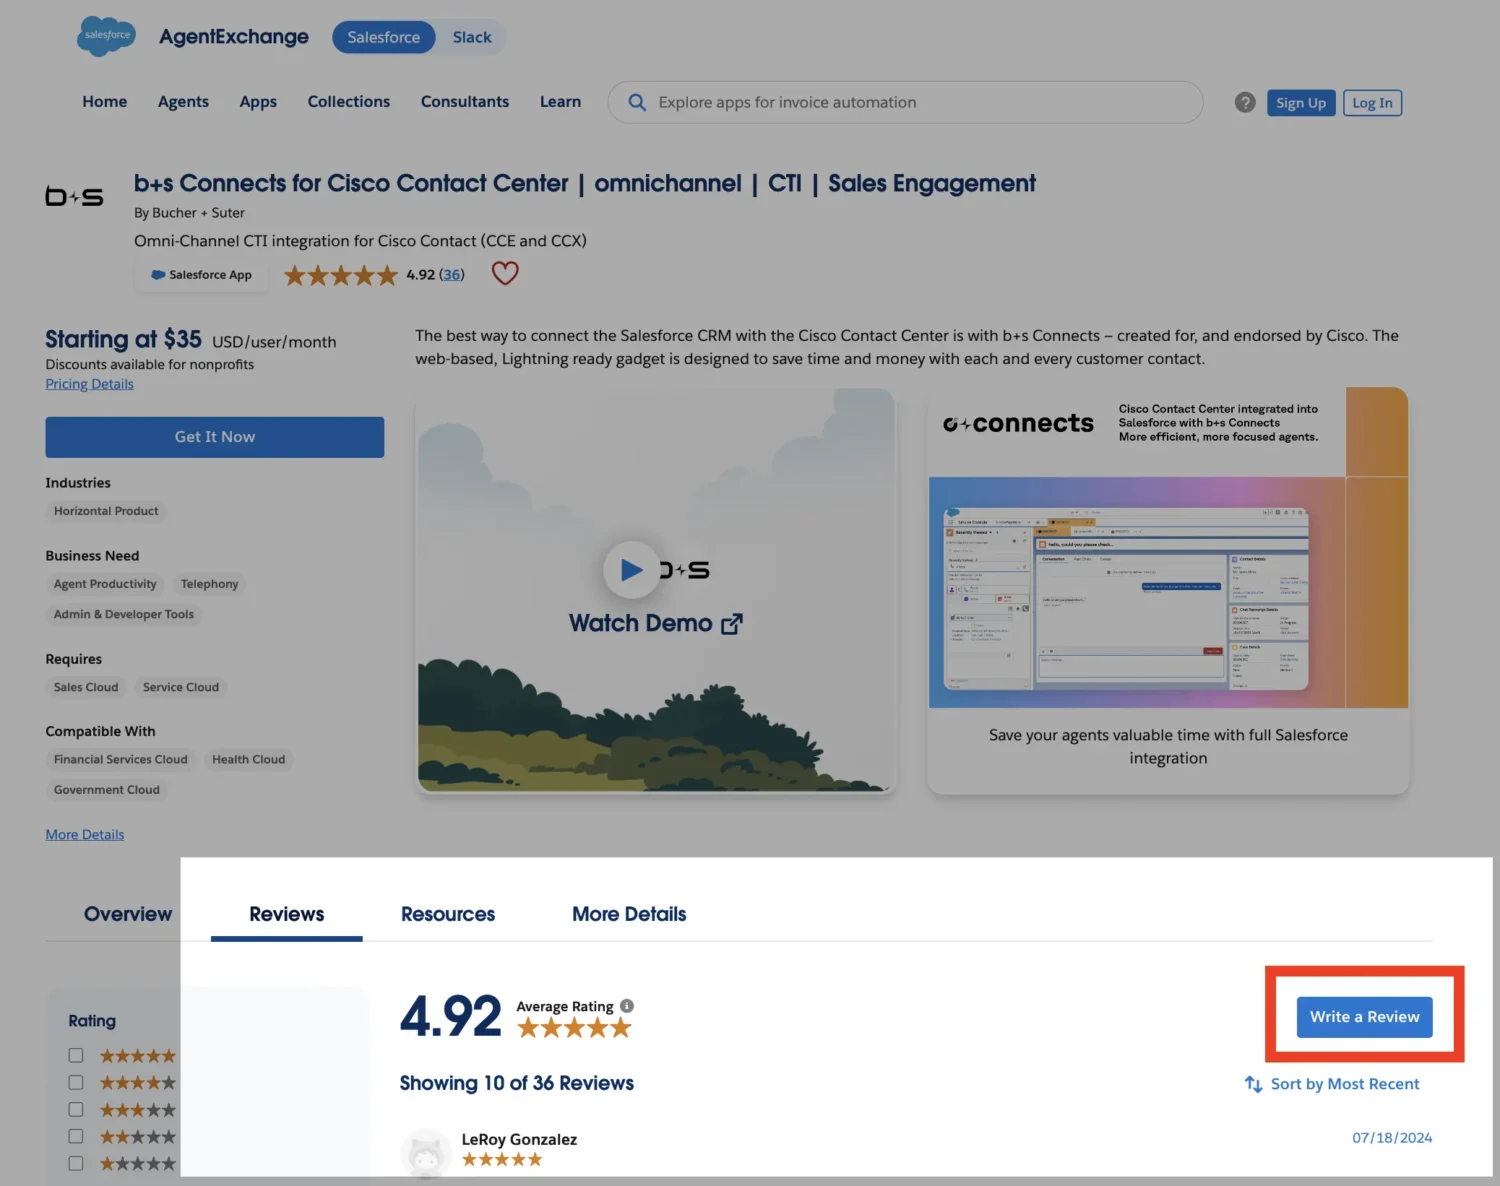Click the Get It Now button
The height and width of the screenshot is (1186, 1500).
tap(215, 437)
